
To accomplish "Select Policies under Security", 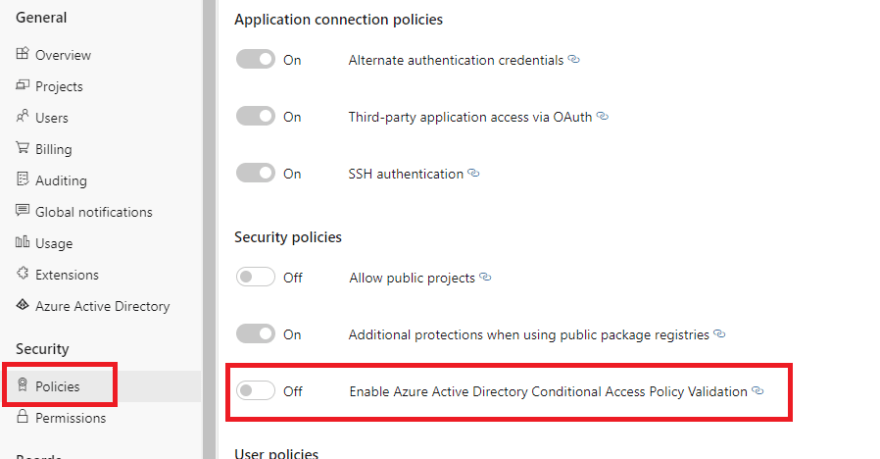I will pos(57,386).
